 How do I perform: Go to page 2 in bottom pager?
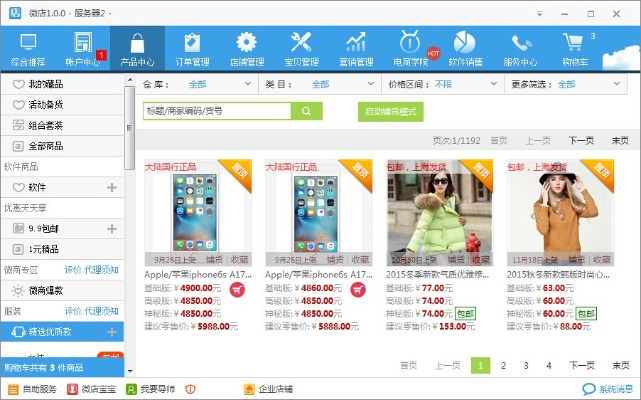(503, 365)
